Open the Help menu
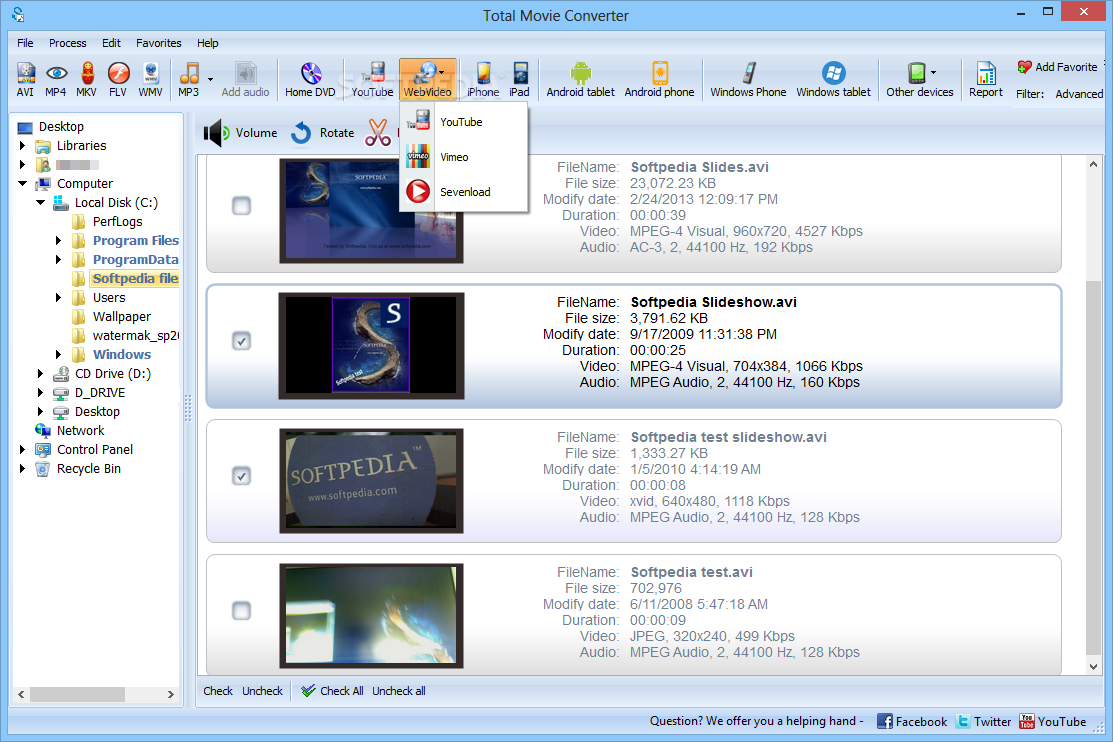The height and width of the screenshot is (742, 1113). [x=208, y=43]
